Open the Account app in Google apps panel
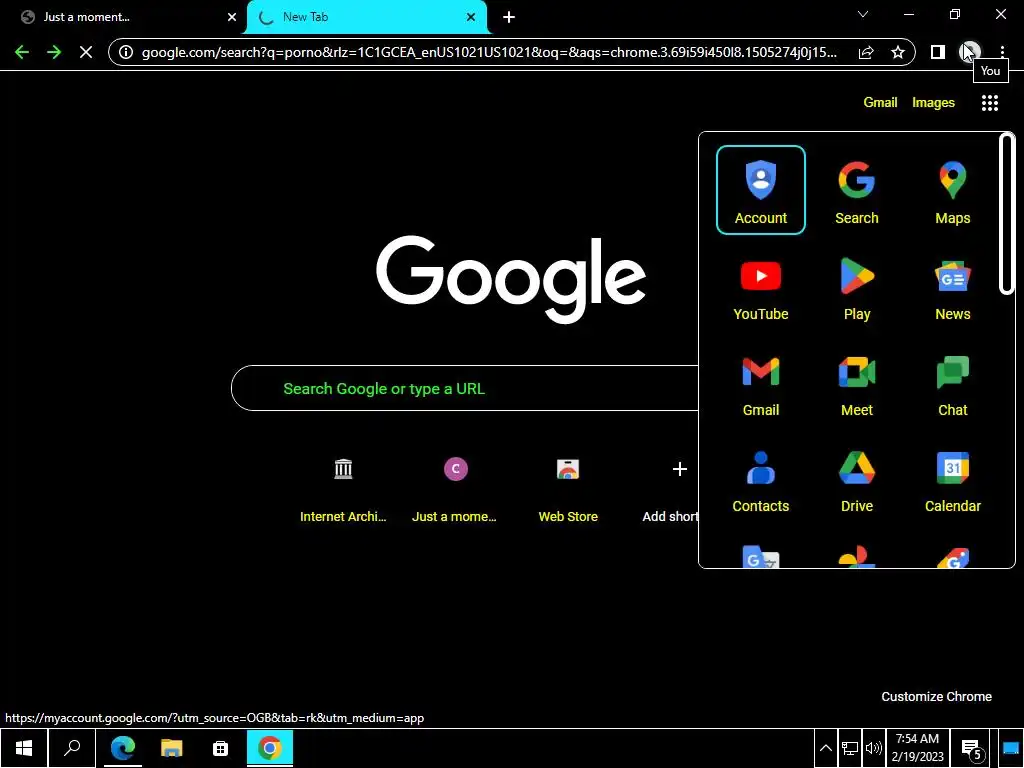1024x768 pixels. click(x=761, y=190)
